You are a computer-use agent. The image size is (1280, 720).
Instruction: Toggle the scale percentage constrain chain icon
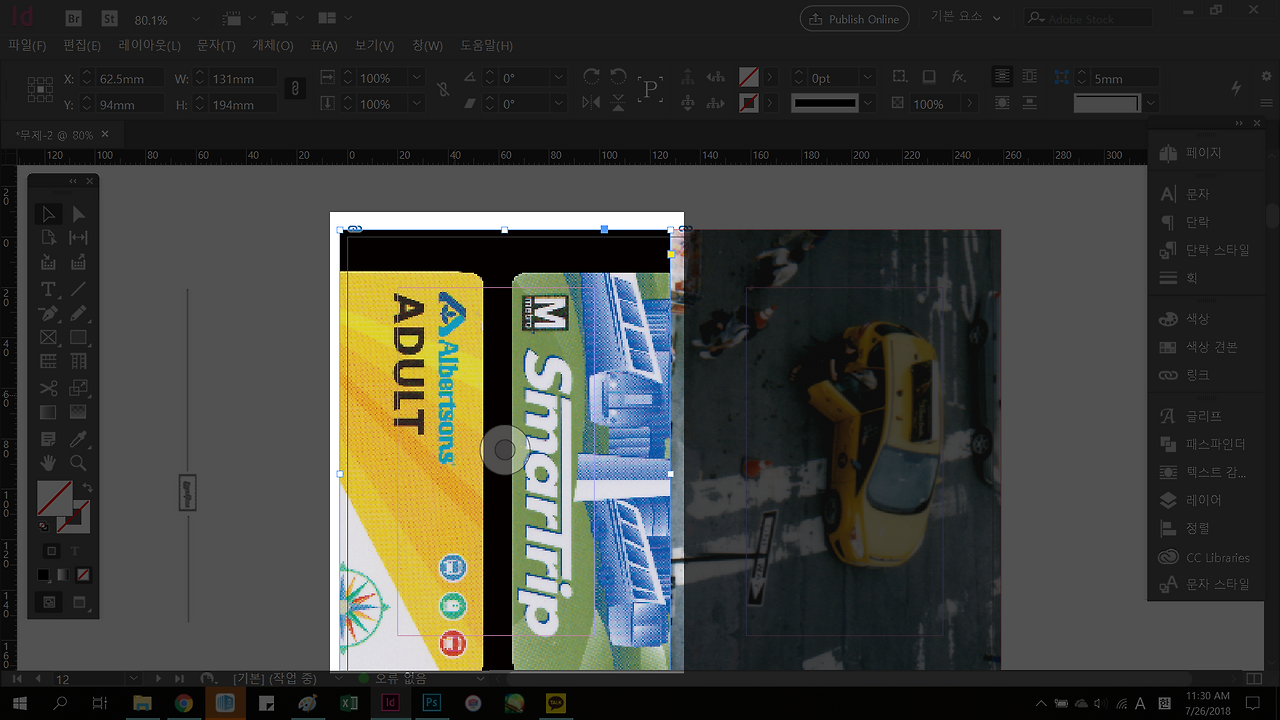443,90
